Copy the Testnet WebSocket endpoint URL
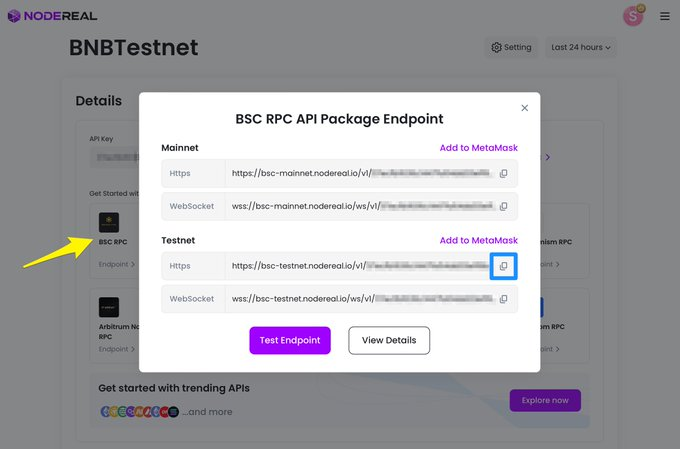This screenshot has height=449, width=680. (503, 299)
